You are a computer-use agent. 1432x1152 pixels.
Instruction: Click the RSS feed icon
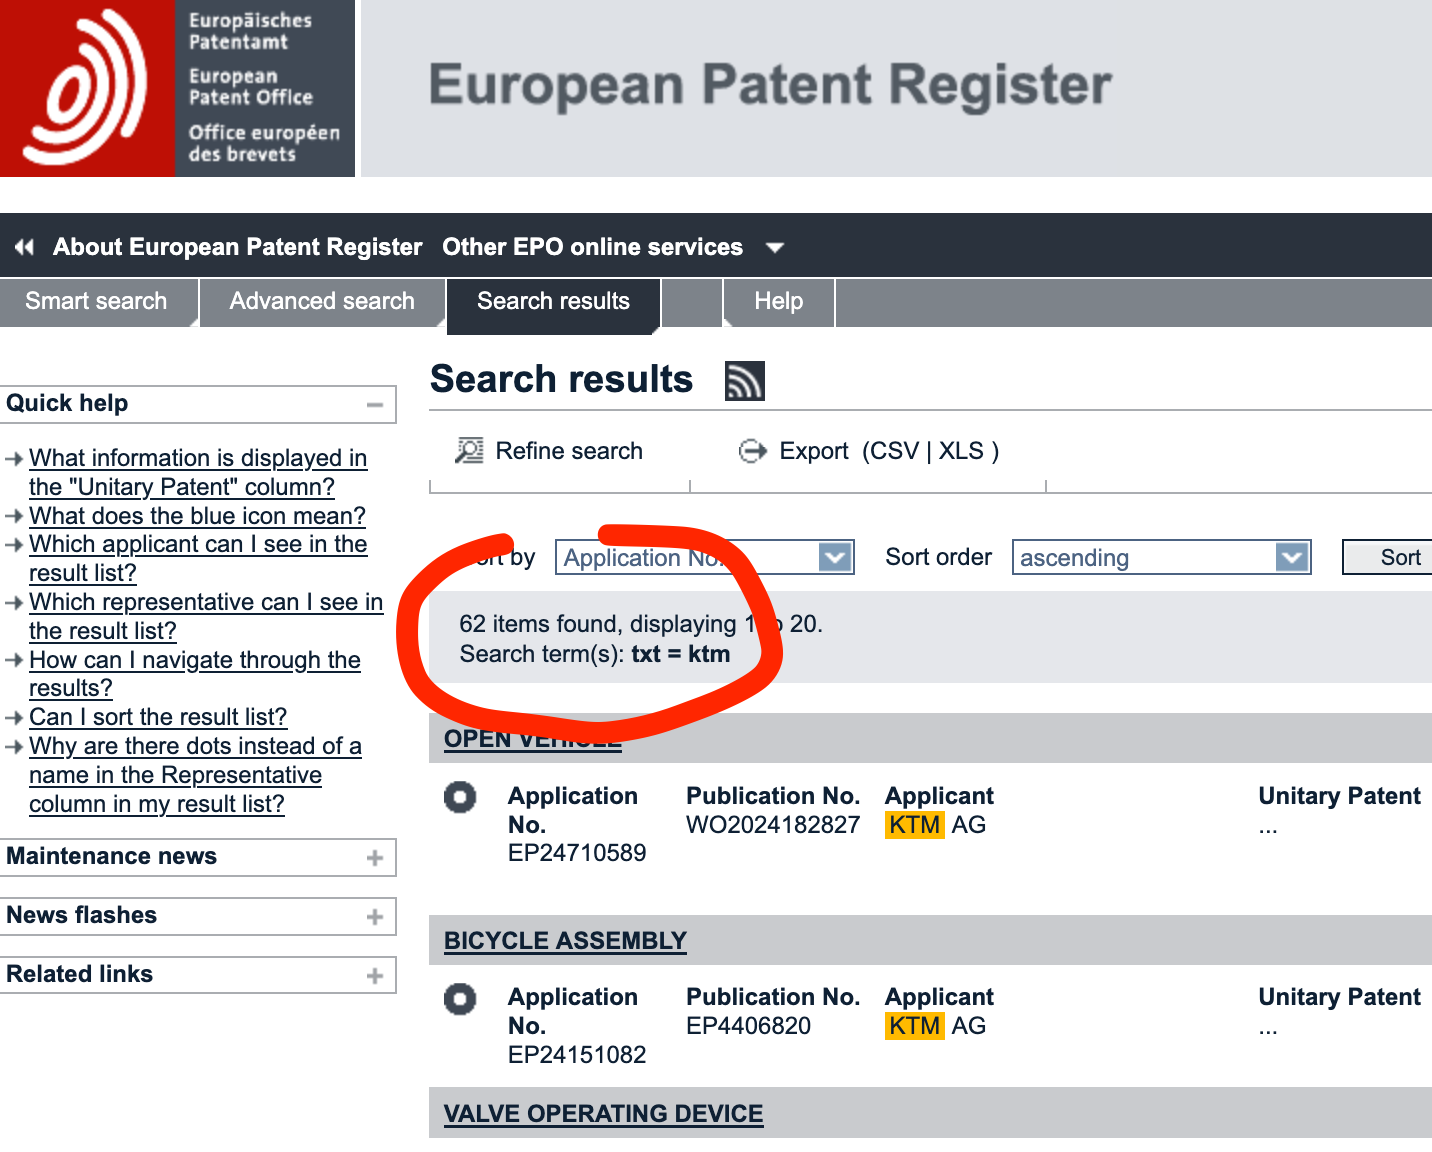click(744, 381)
